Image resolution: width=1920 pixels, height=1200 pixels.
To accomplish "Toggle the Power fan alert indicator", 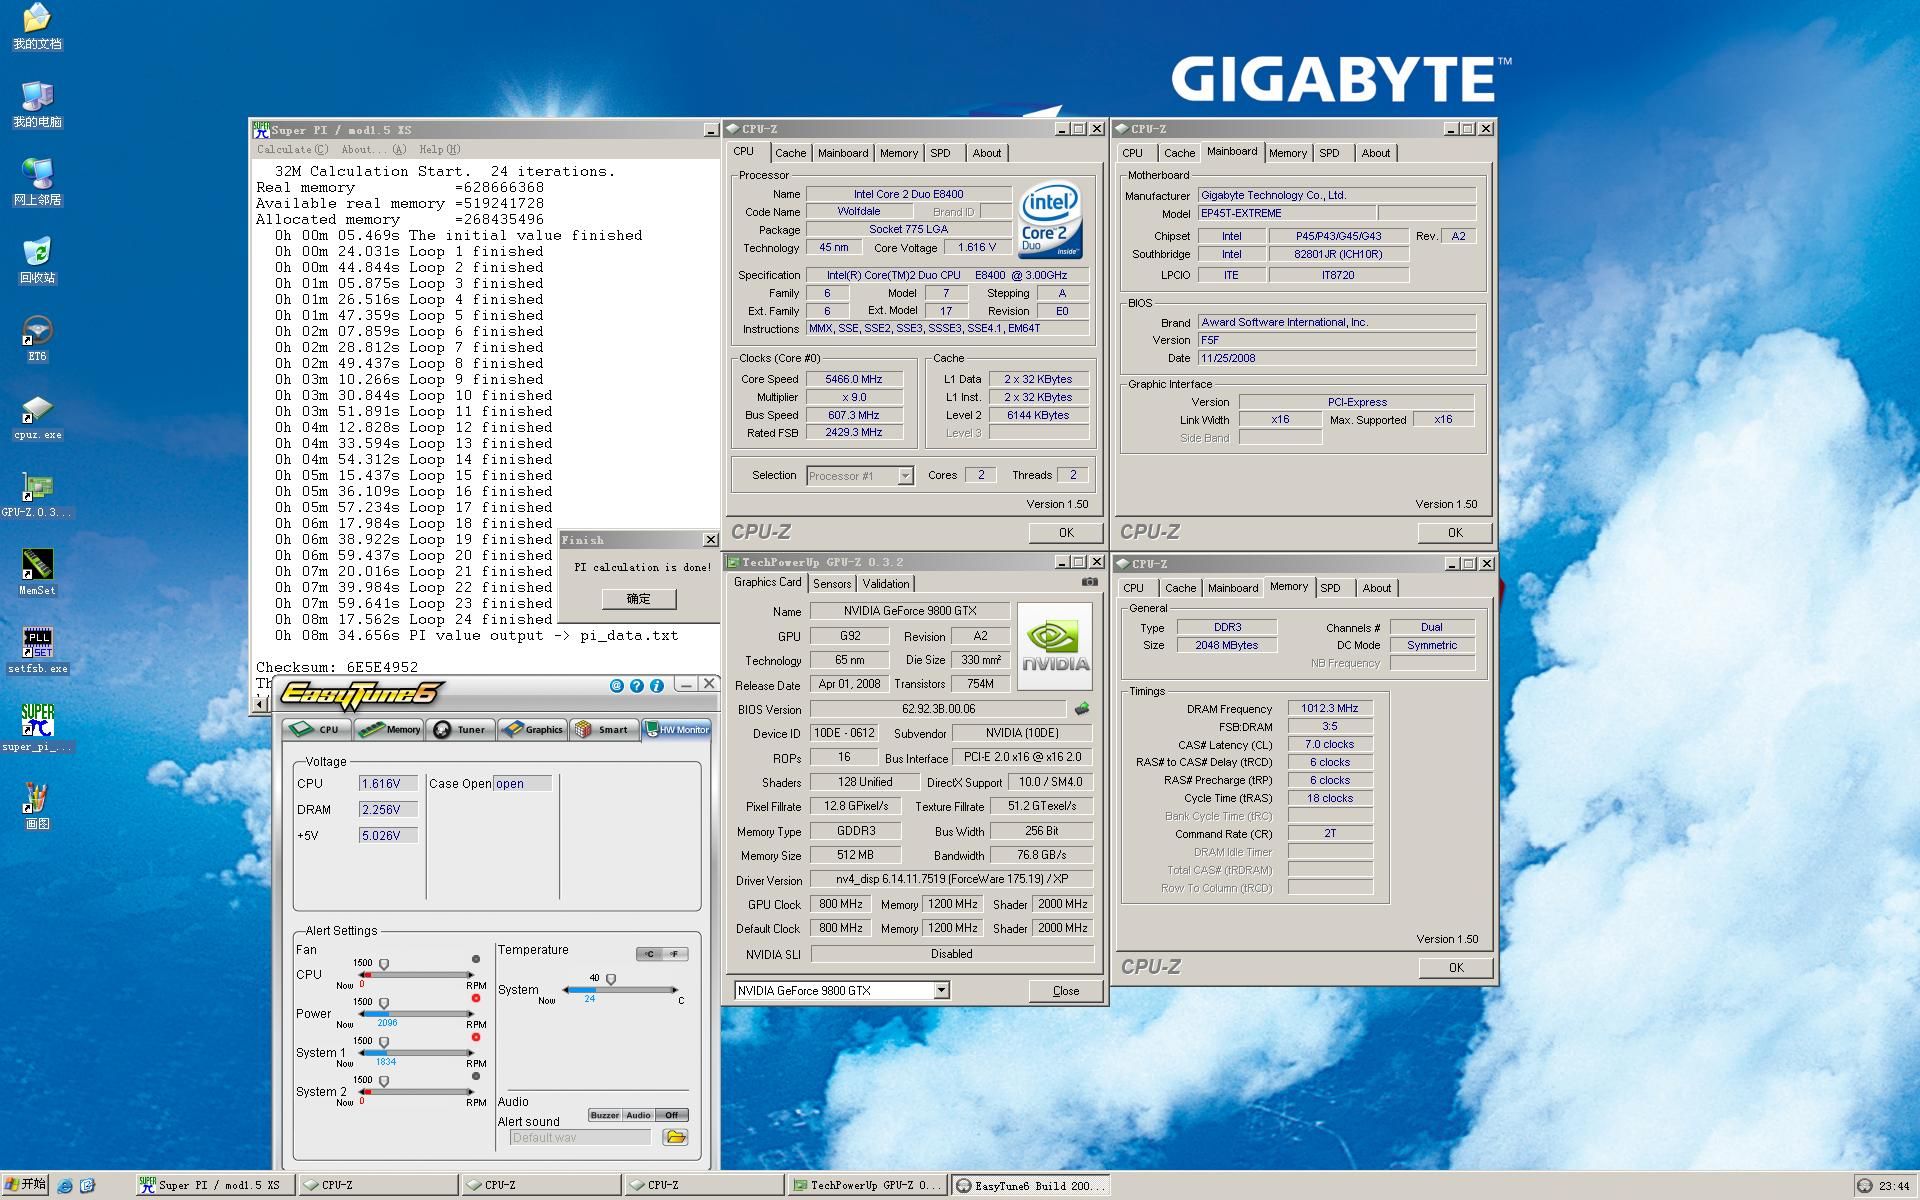I will [x=476, y=998].
